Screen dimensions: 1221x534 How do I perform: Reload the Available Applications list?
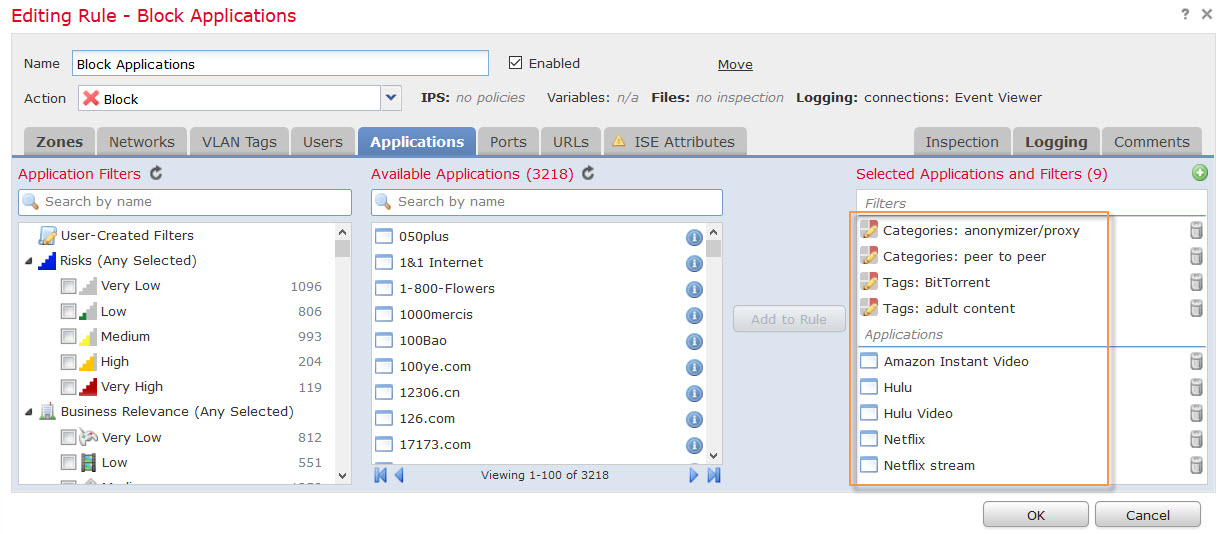588,174
